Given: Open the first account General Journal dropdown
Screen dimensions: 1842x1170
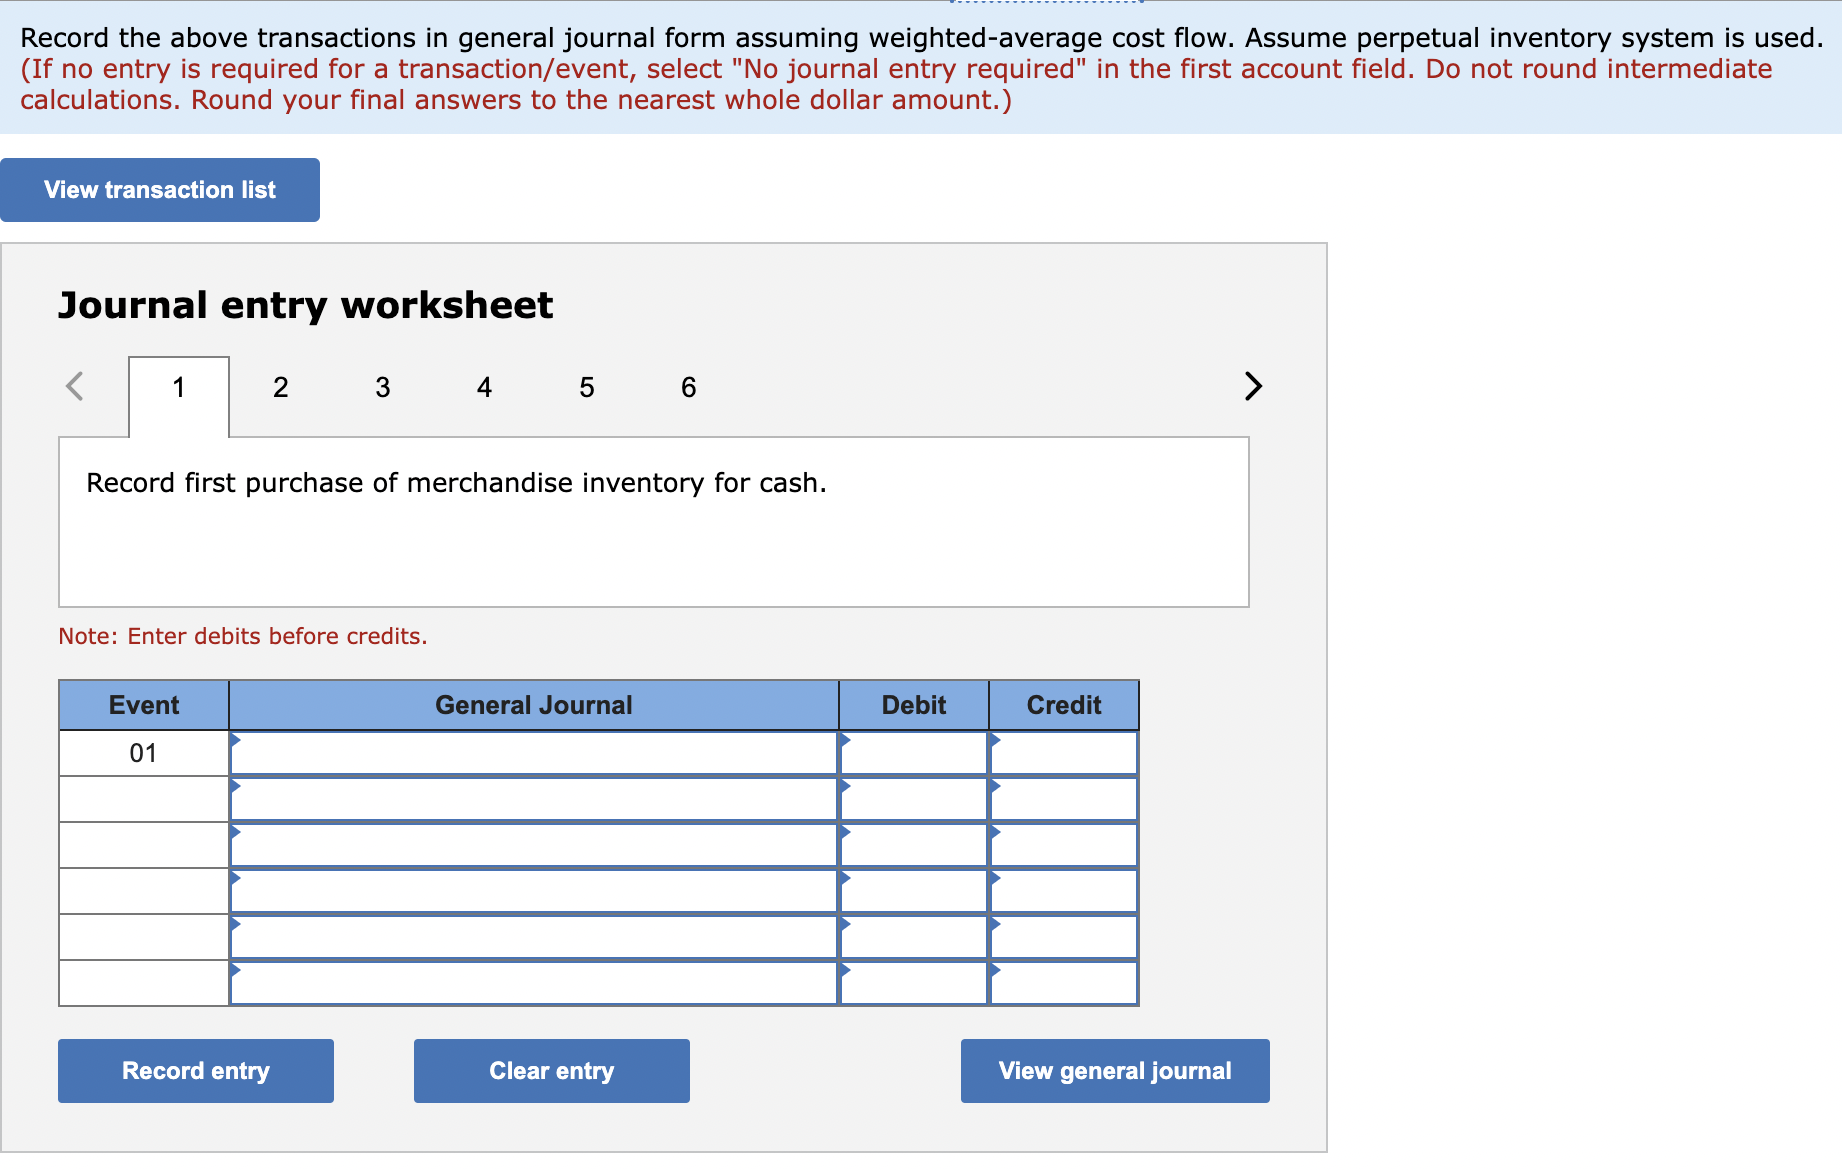Looking at the screenshot, I should coord(533,753).
